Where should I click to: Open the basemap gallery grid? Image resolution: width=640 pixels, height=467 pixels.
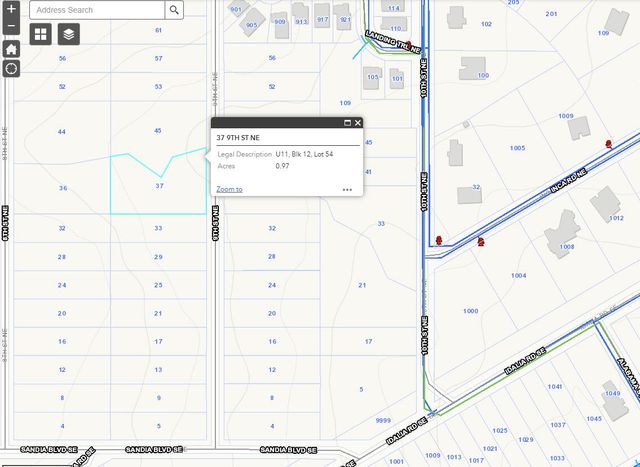[41, 35]
